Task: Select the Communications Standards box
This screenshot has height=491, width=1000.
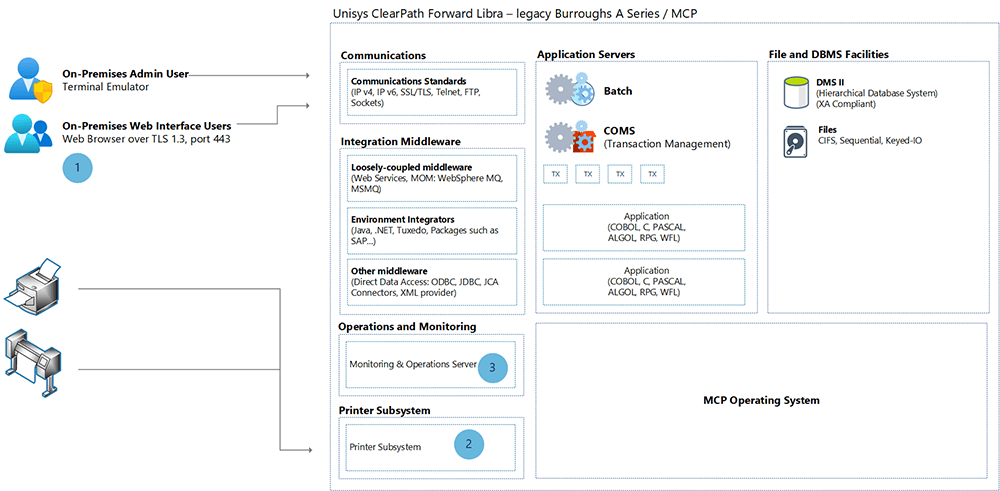Action: click(432, 92)
